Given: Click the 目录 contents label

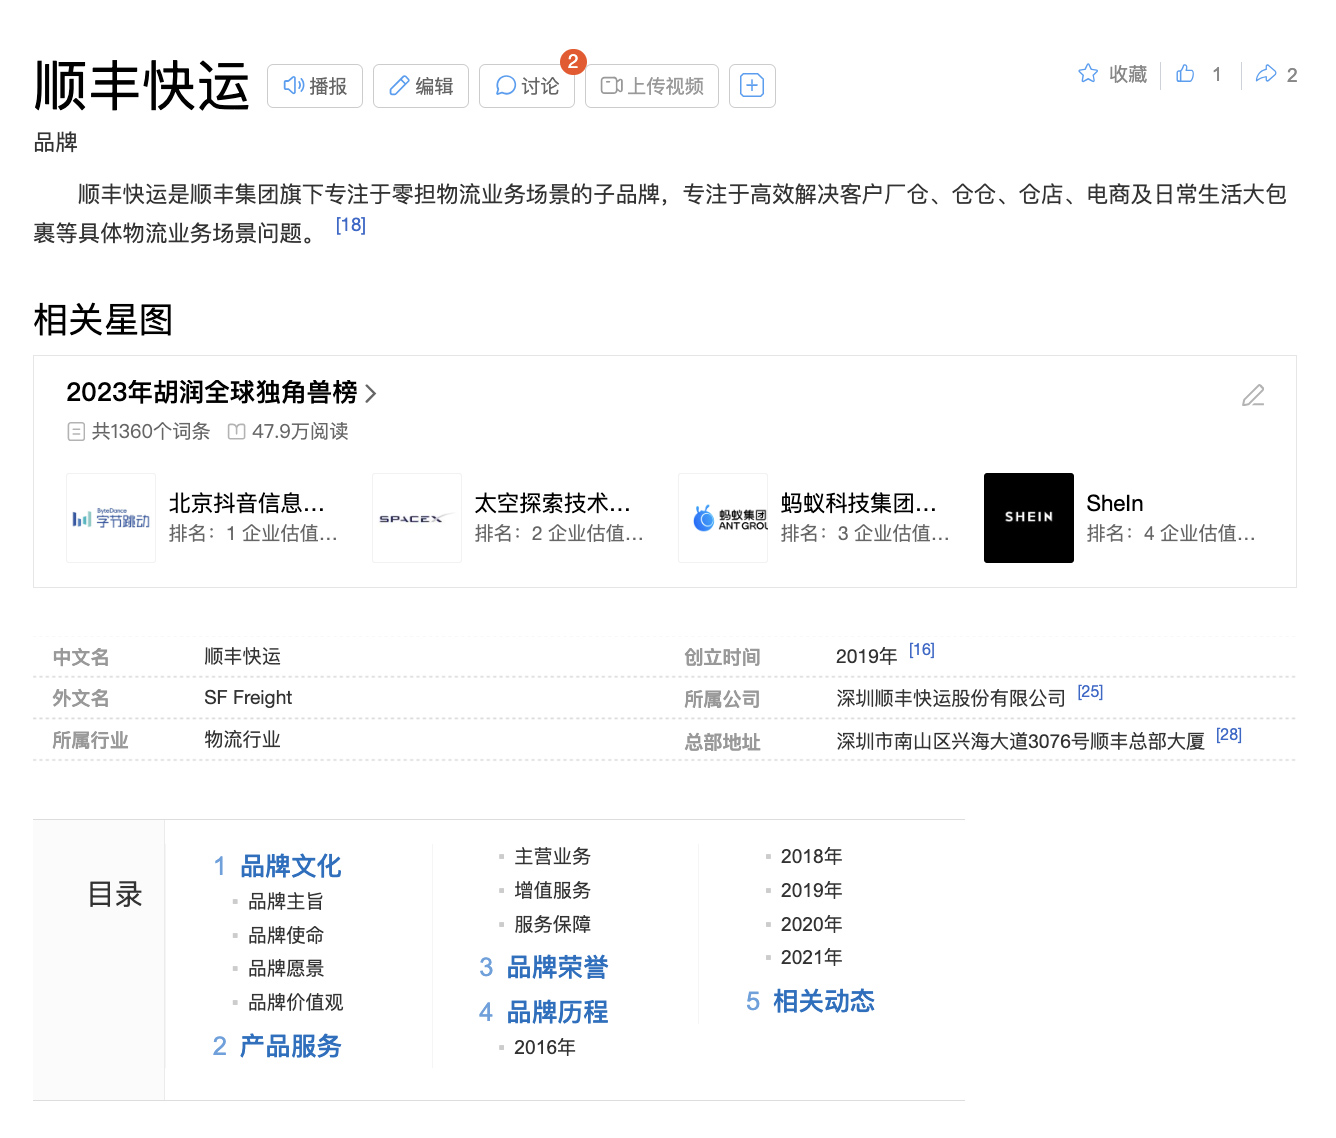Looking at the screenshot, I should tap(115, 894).
